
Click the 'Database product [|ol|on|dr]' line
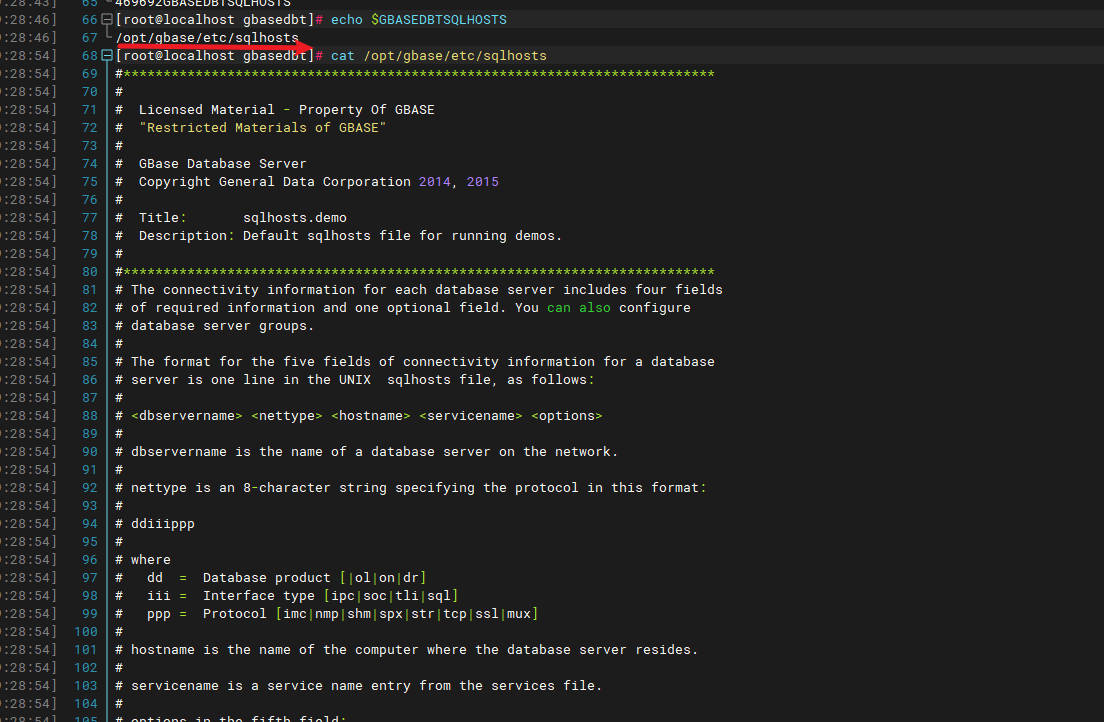[315, 578]
